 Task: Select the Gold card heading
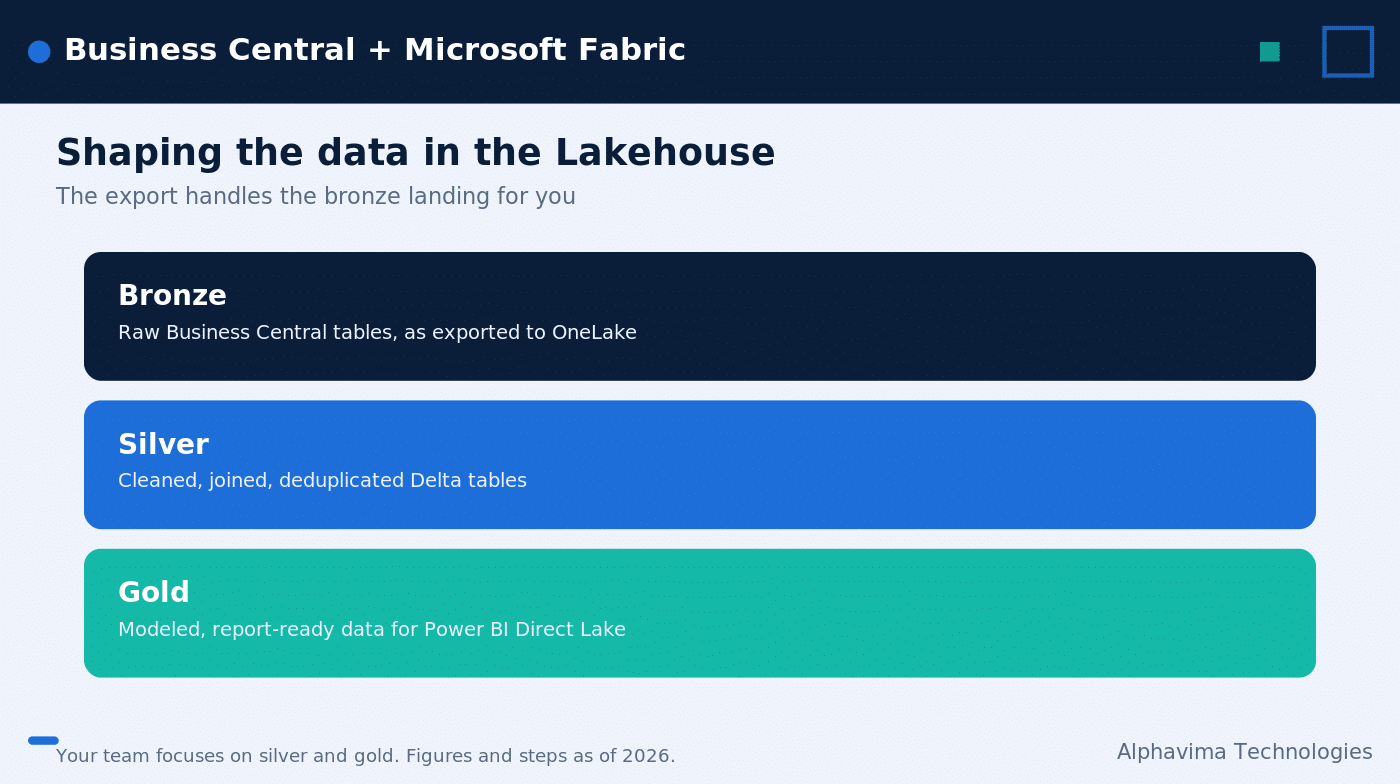[153, 593]
